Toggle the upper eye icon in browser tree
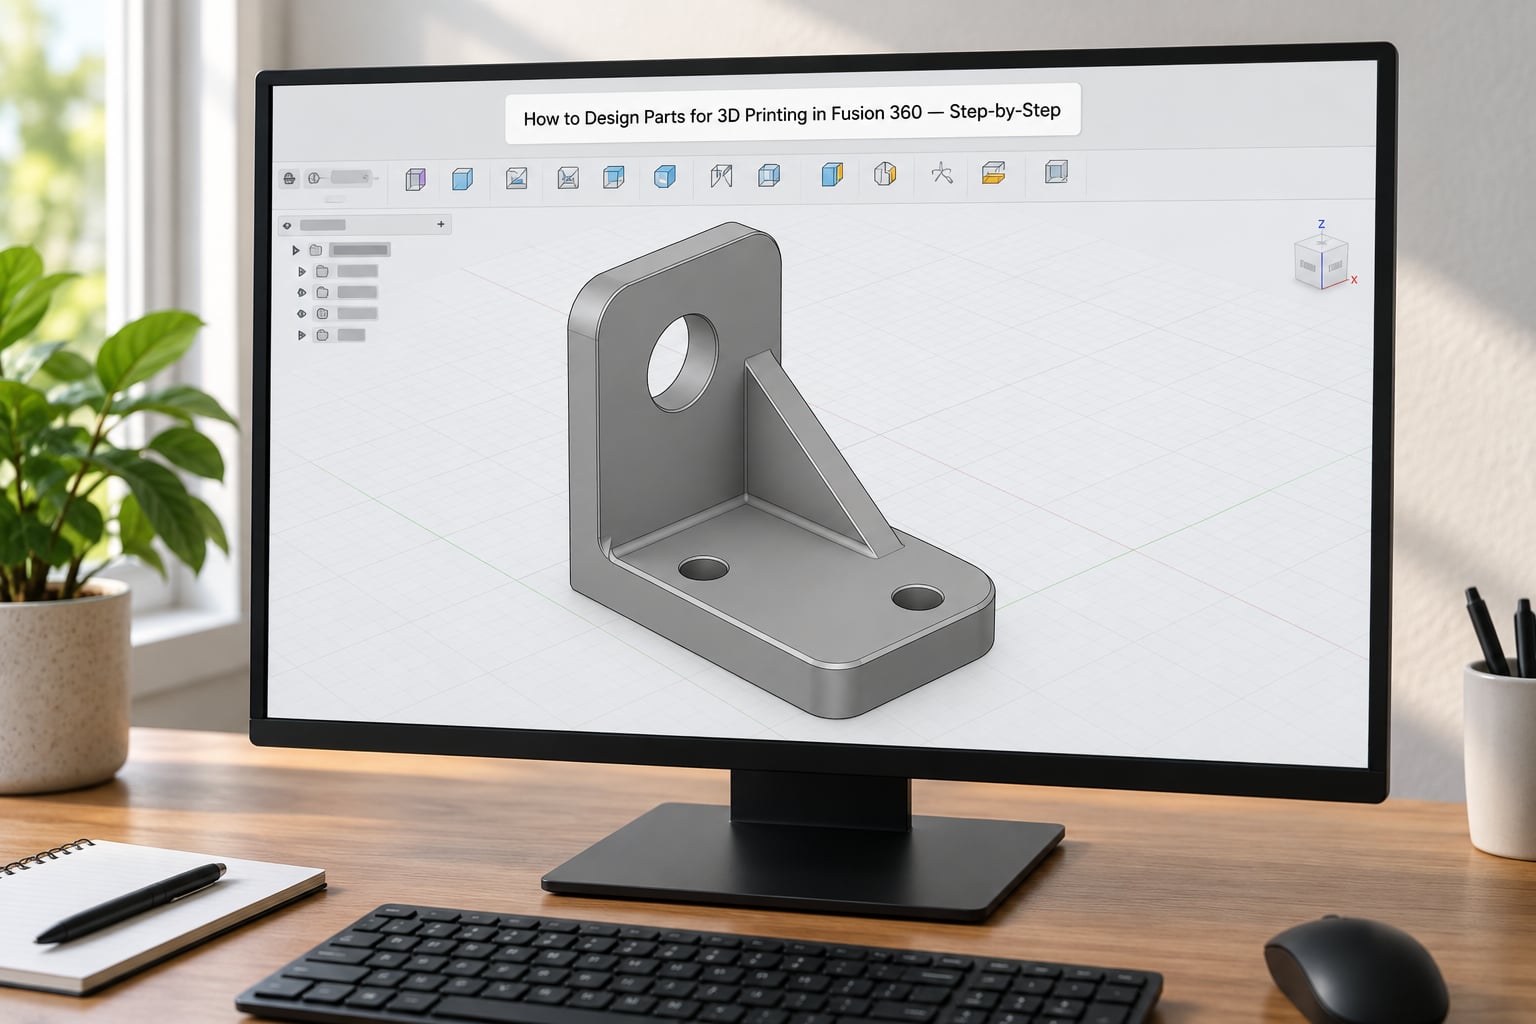The height and width of the screenshot is (1024, 1536). point(301,292)
